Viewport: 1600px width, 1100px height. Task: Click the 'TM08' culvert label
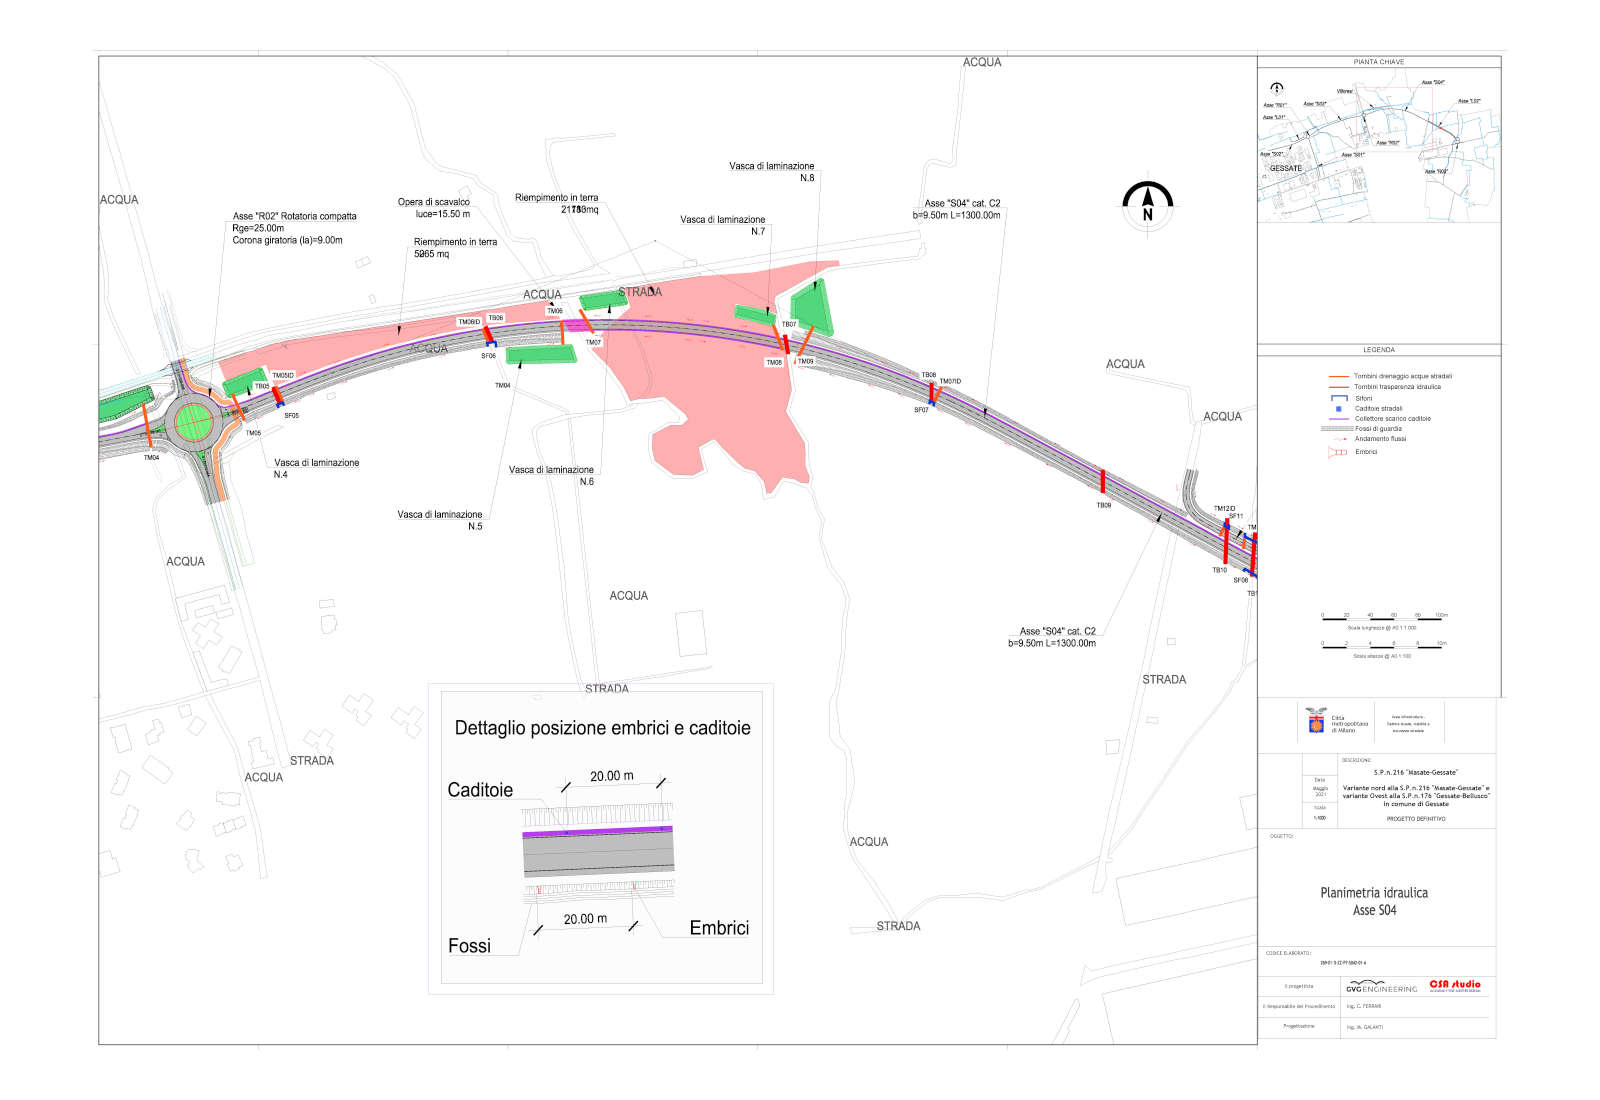coord(774,363)
